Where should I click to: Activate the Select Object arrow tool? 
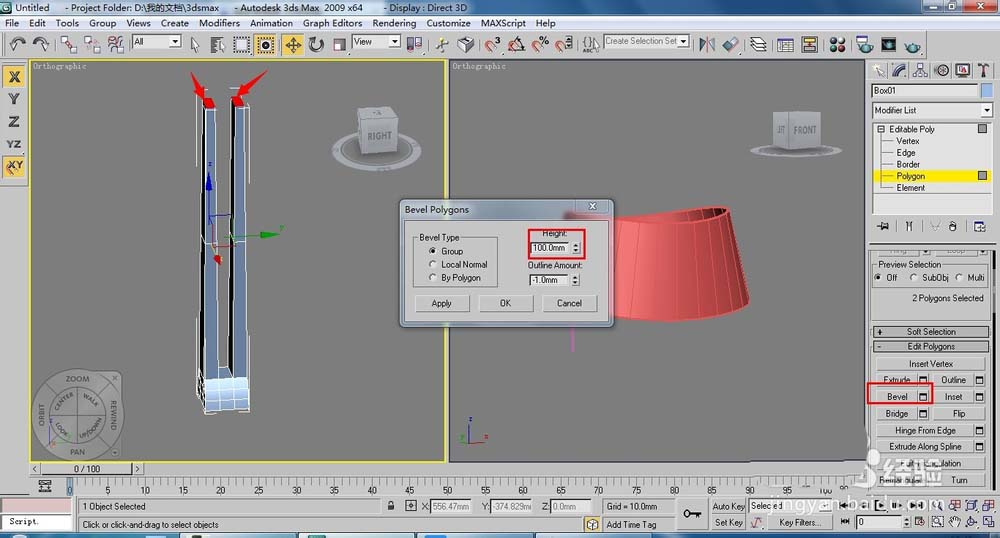[194, 44]
